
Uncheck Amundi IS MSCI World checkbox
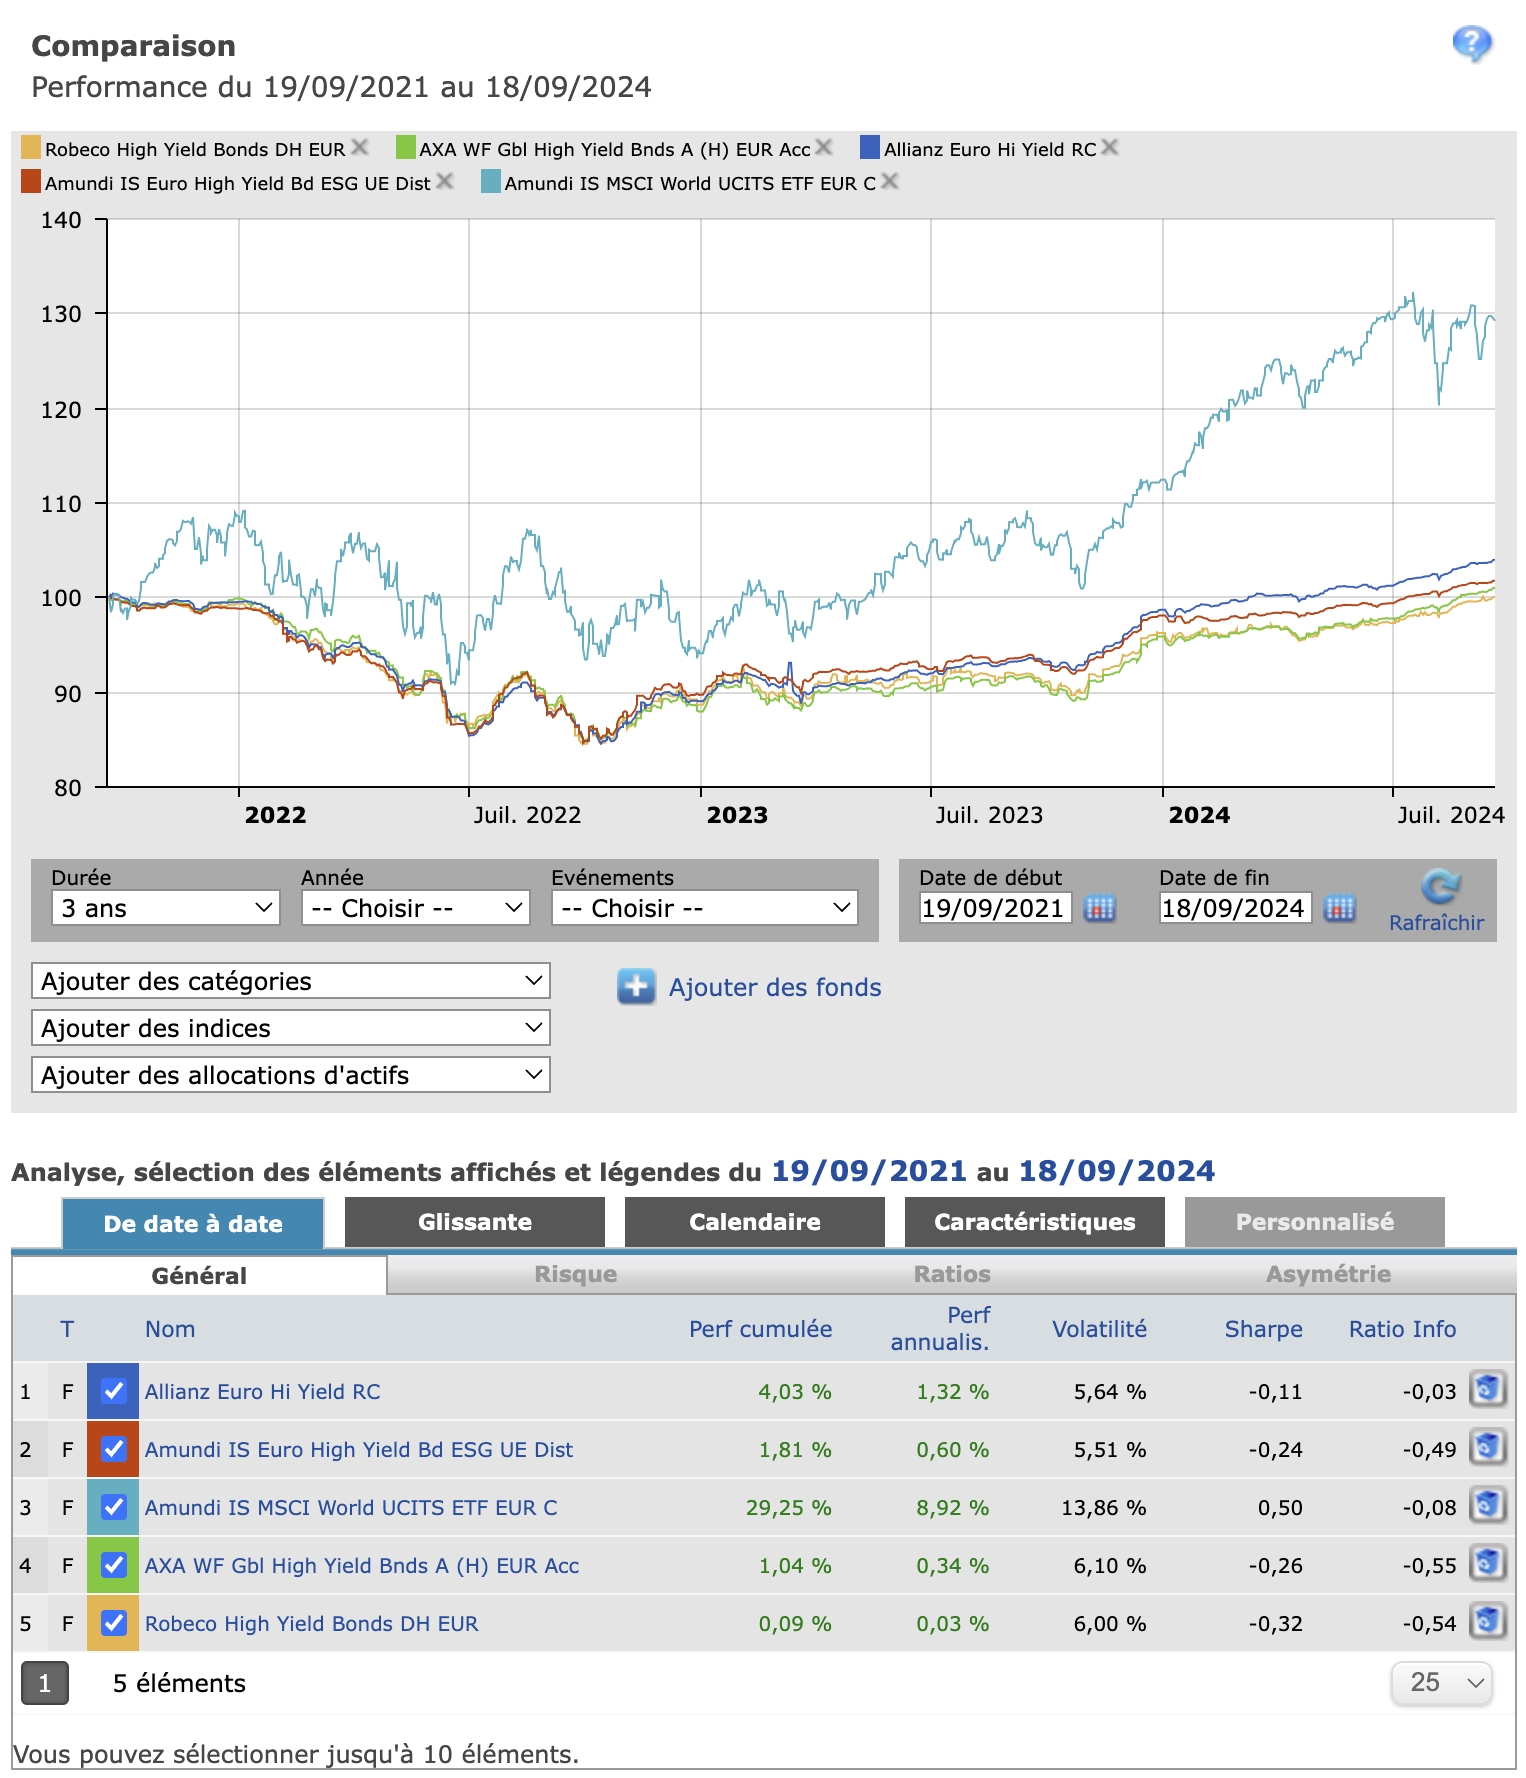114,1507
